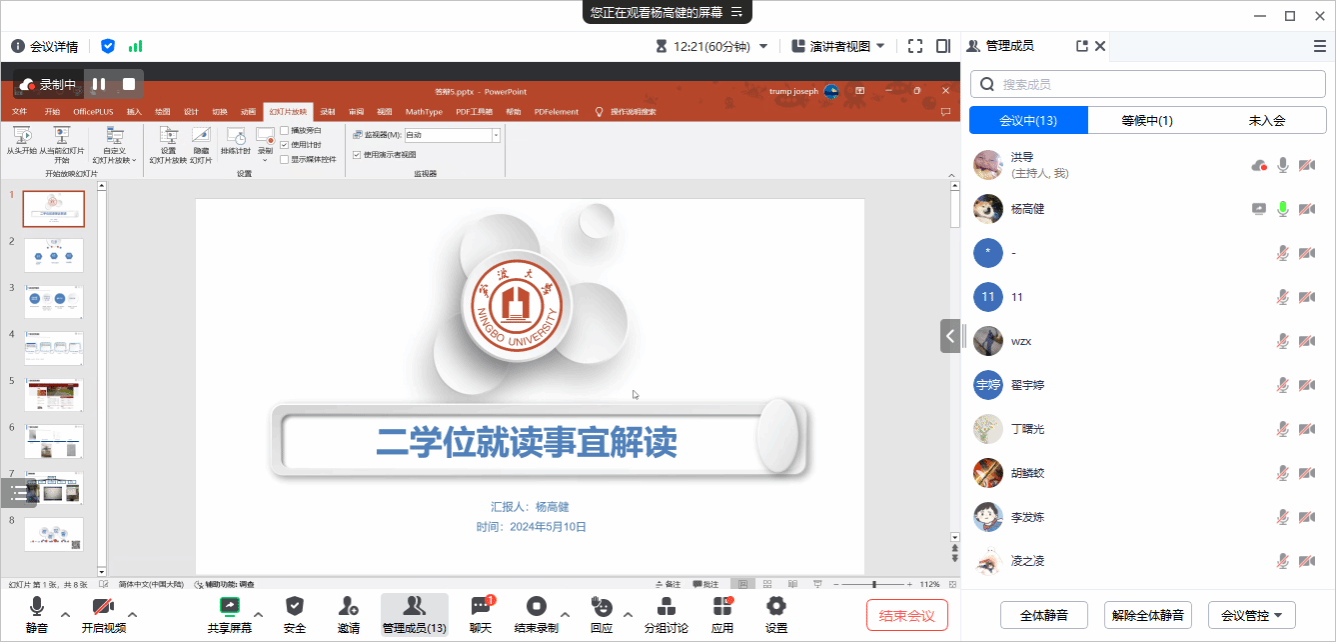
Task: Switch to the 等候中(1) tab
Action: [x=1146, y=121]
